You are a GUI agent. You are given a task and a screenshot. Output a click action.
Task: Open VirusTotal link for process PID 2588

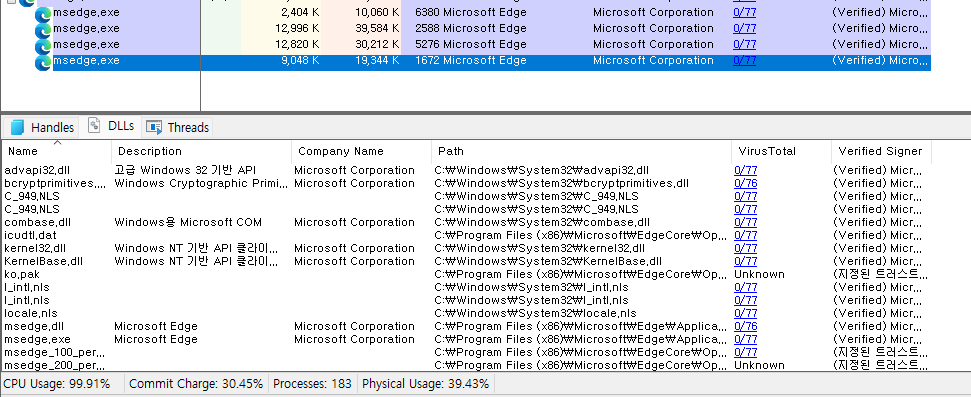point(744,28)
